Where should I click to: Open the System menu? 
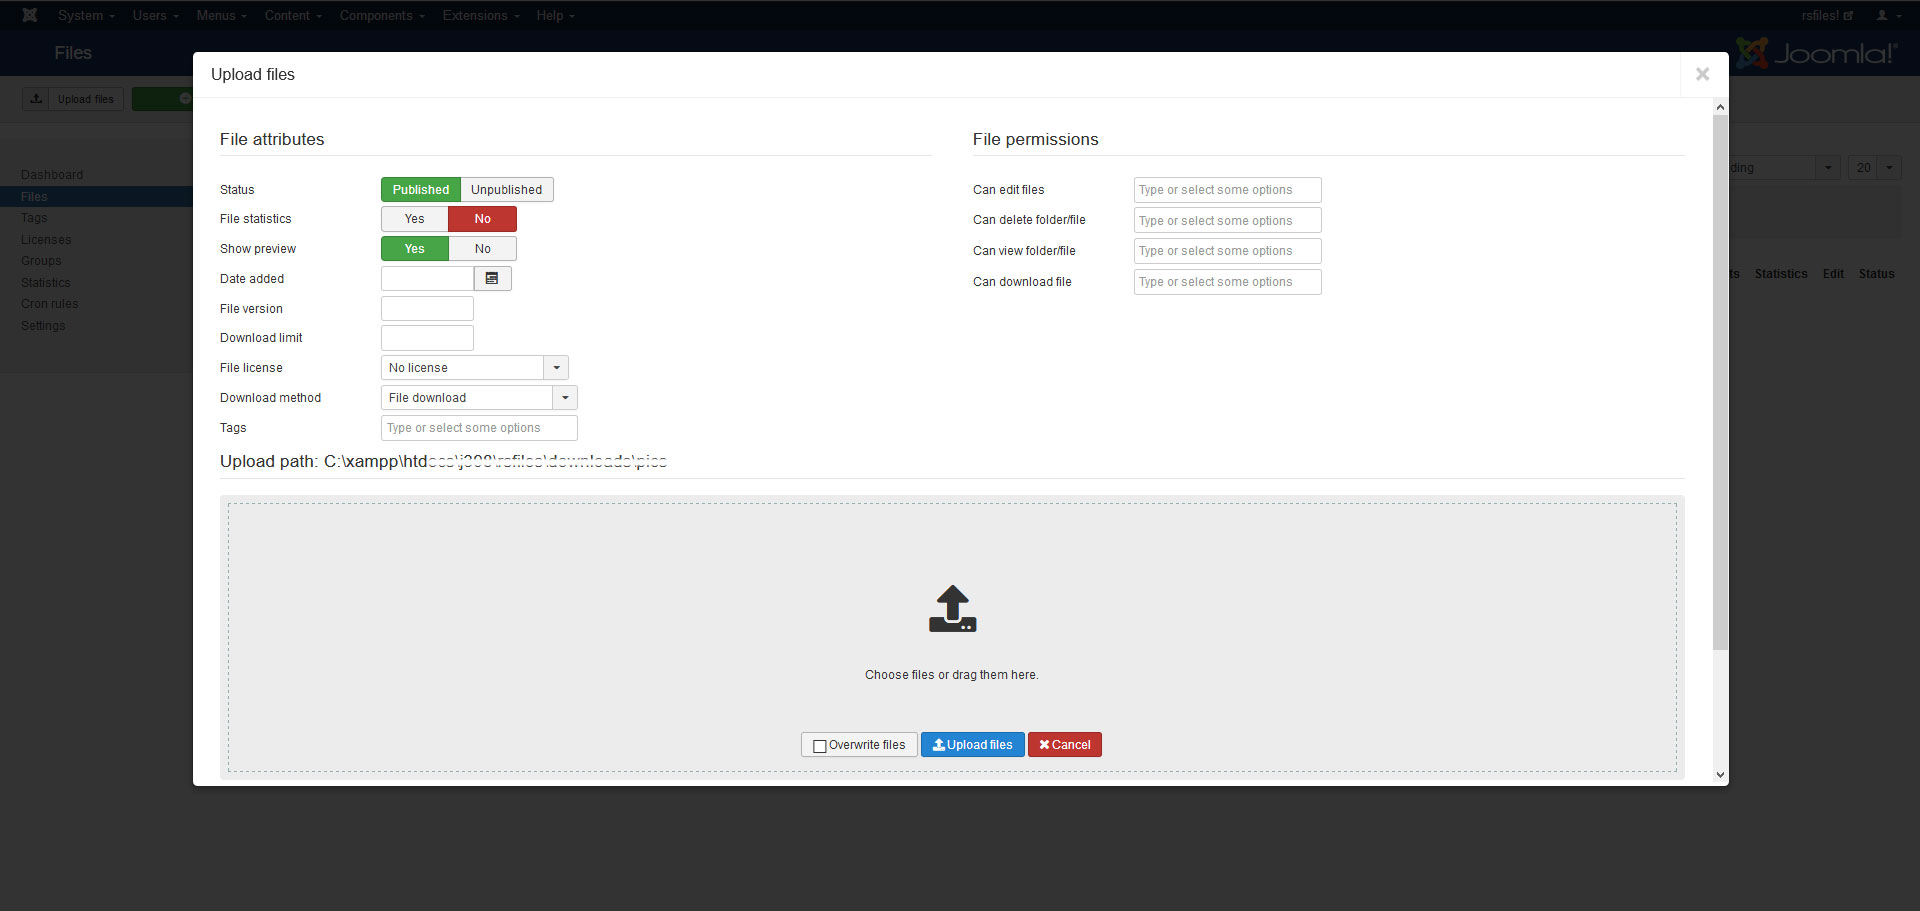(x=86, y=15)
